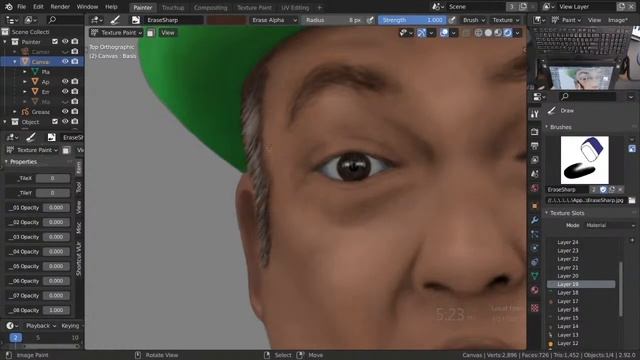Collapse the Properties panel on the left

pos(6,162)
